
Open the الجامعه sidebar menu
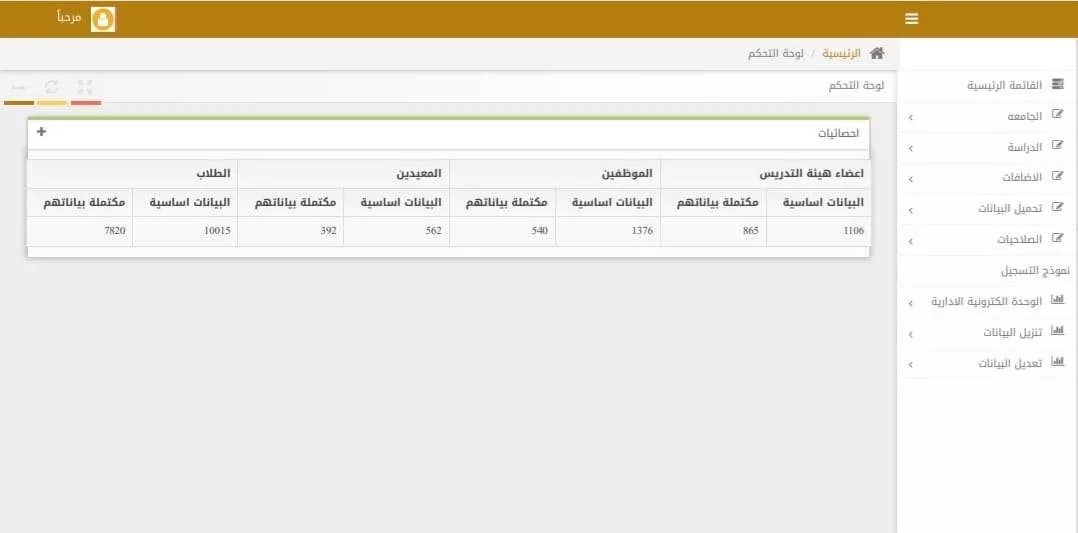(x=987, y=116)
